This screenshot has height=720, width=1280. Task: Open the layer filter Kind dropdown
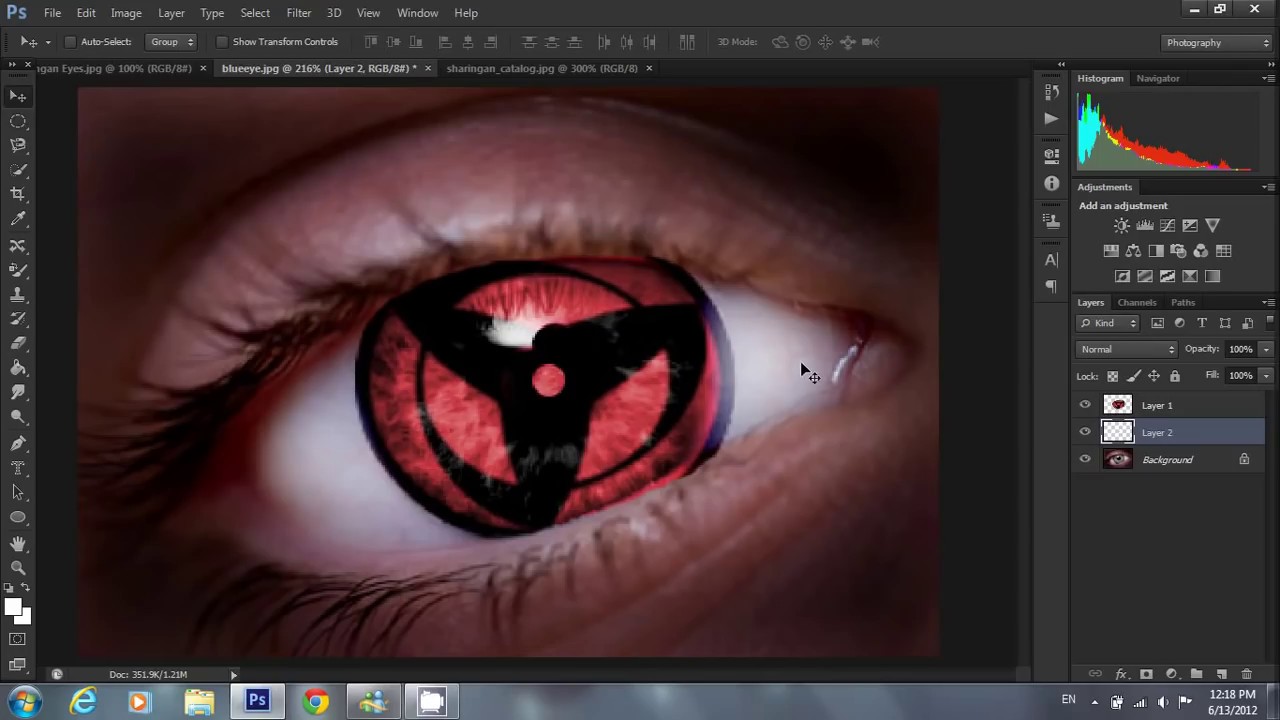click(1108, 323)
